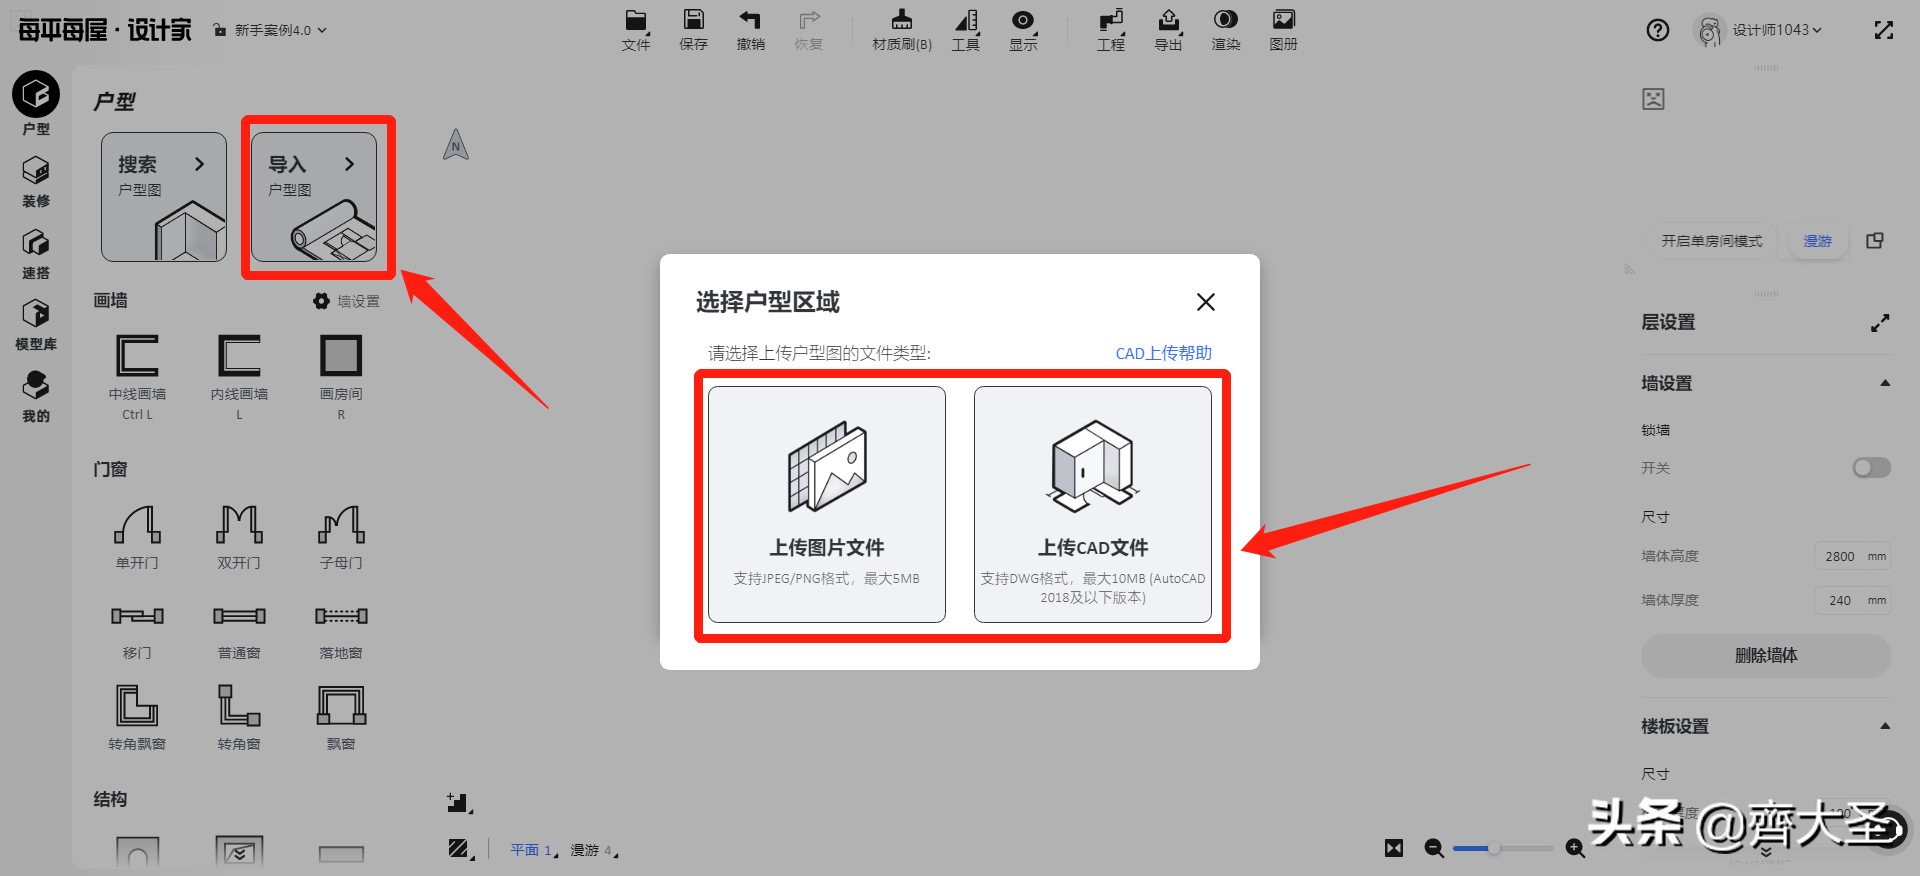Switch to 我的 sidebar tab

(x=36, y=396)
